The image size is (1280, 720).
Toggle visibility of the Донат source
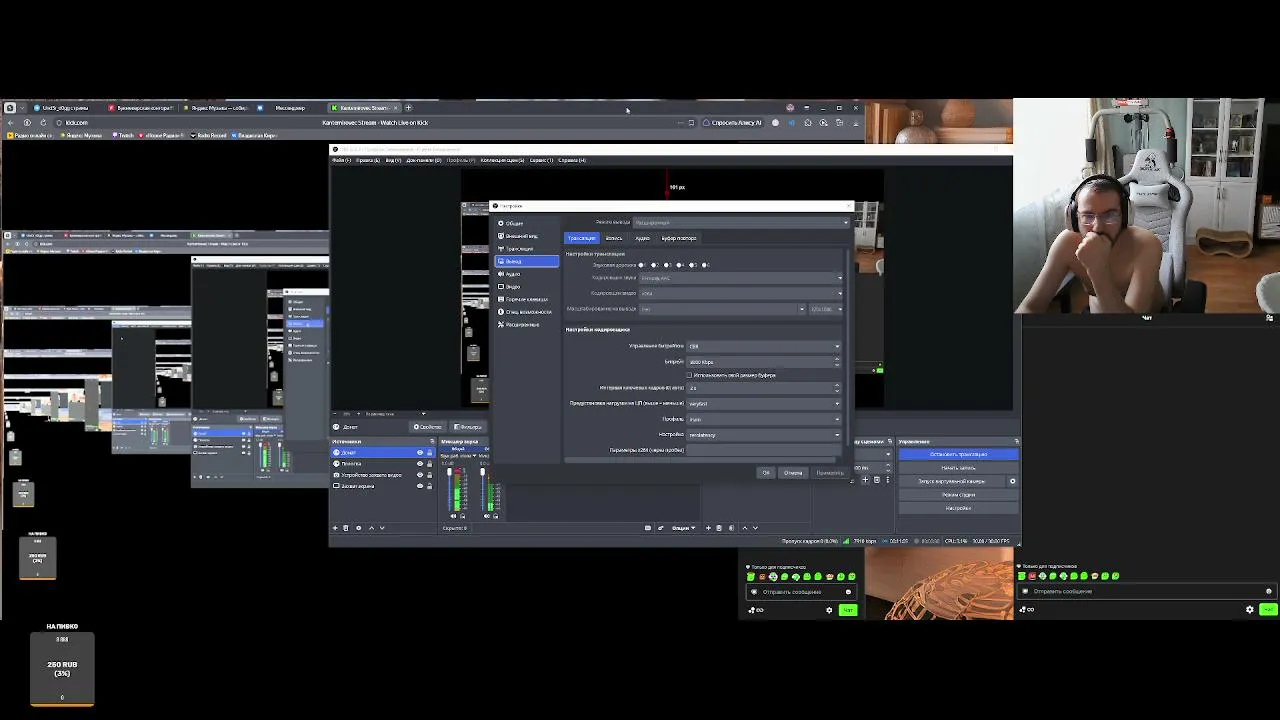click(420, 453)
